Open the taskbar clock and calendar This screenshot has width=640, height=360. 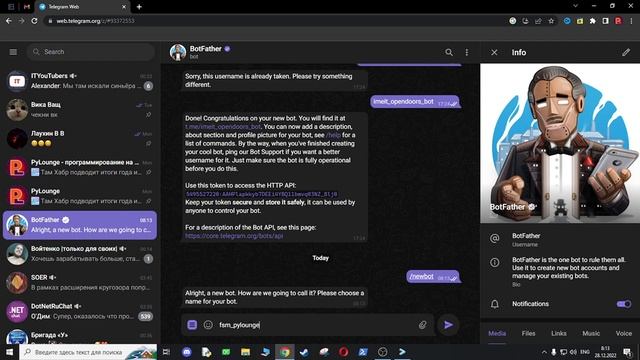pyautogui.click(x=605, y=352)
